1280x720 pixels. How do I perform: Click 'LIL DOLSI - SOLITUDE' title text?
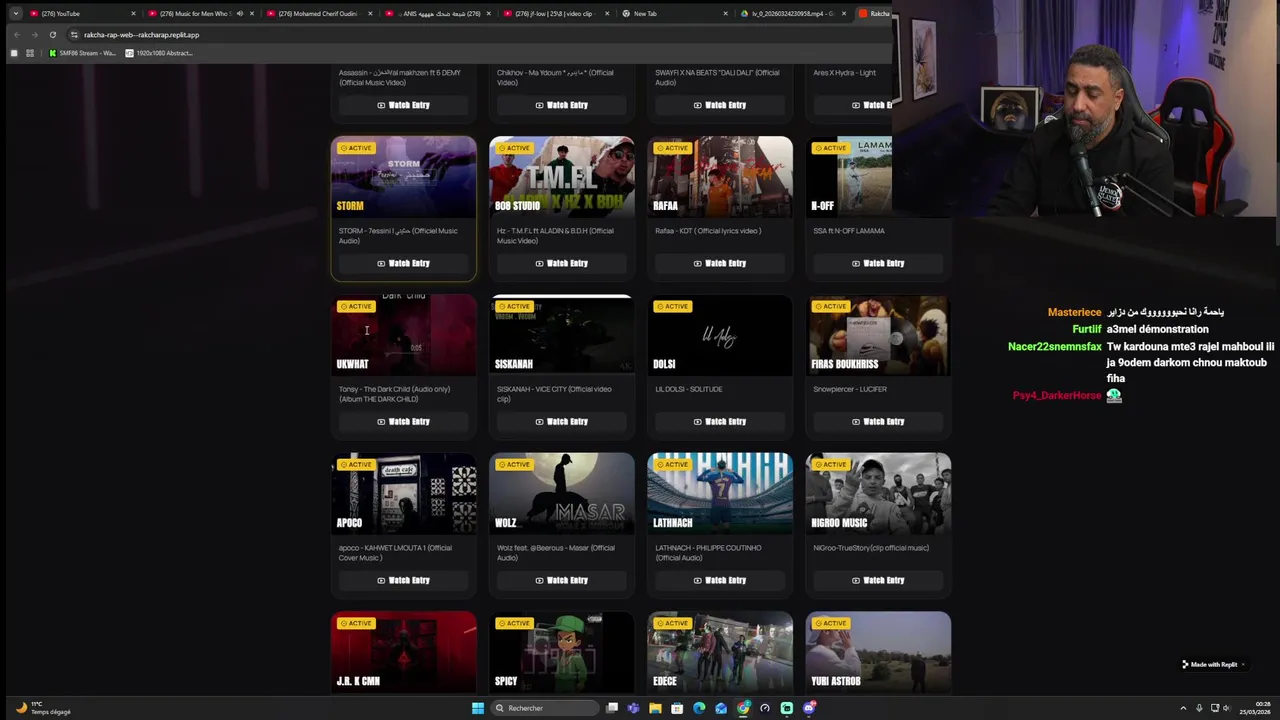pyautogui.click(x=688, y=389)
